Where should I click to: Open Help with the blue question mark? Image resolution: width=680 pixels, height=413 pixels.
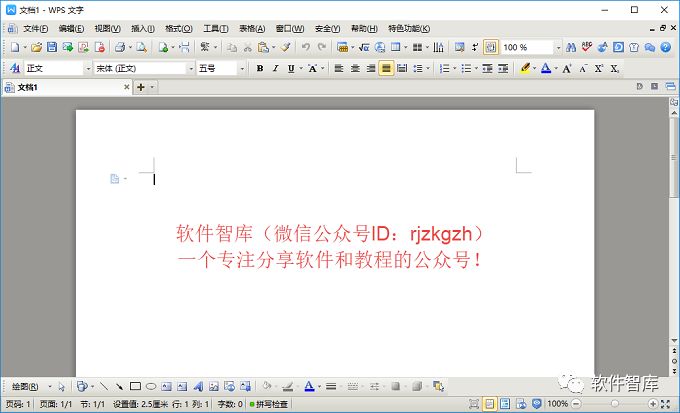pyautogui.click(x=666, y=47)
